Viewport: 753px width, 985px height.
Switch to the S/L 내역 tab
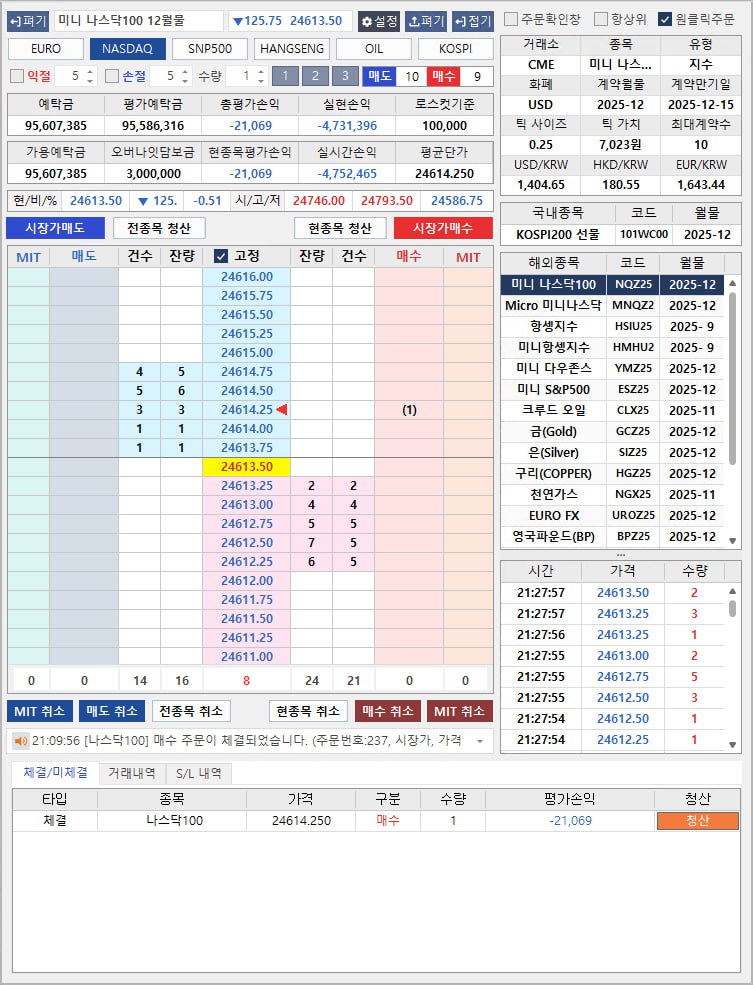pos(198,773)
